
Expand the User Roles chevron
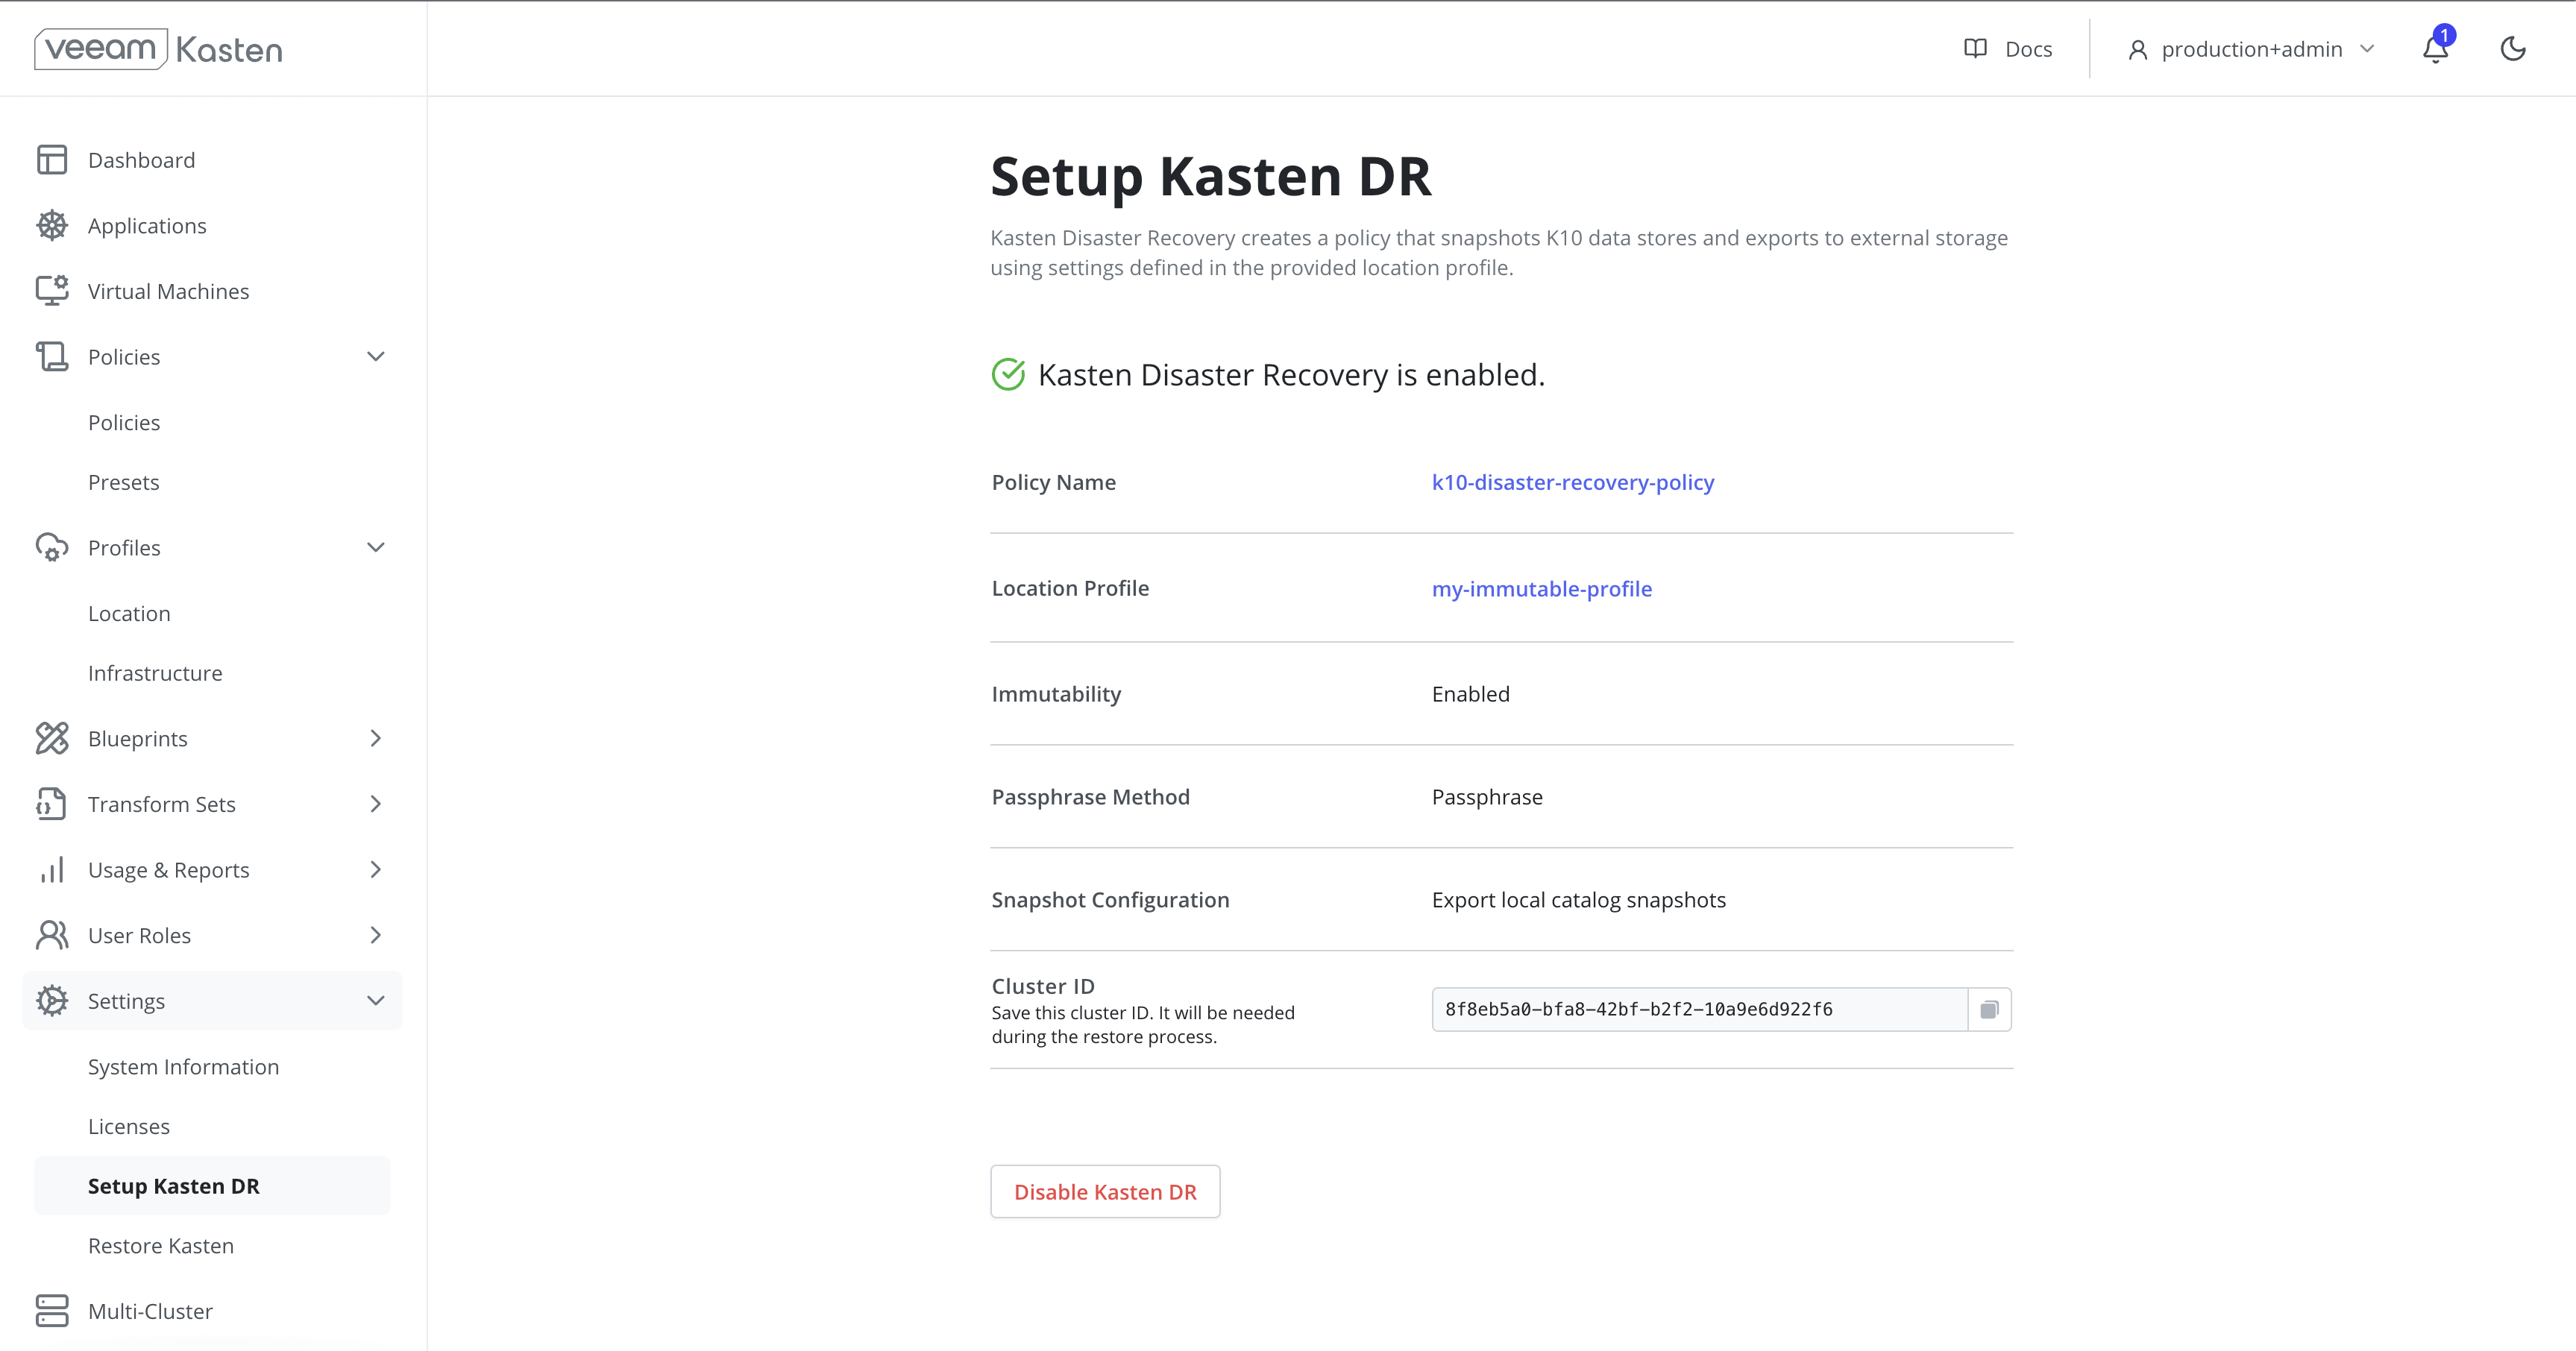pyautogui.click(x=376, y=936)
